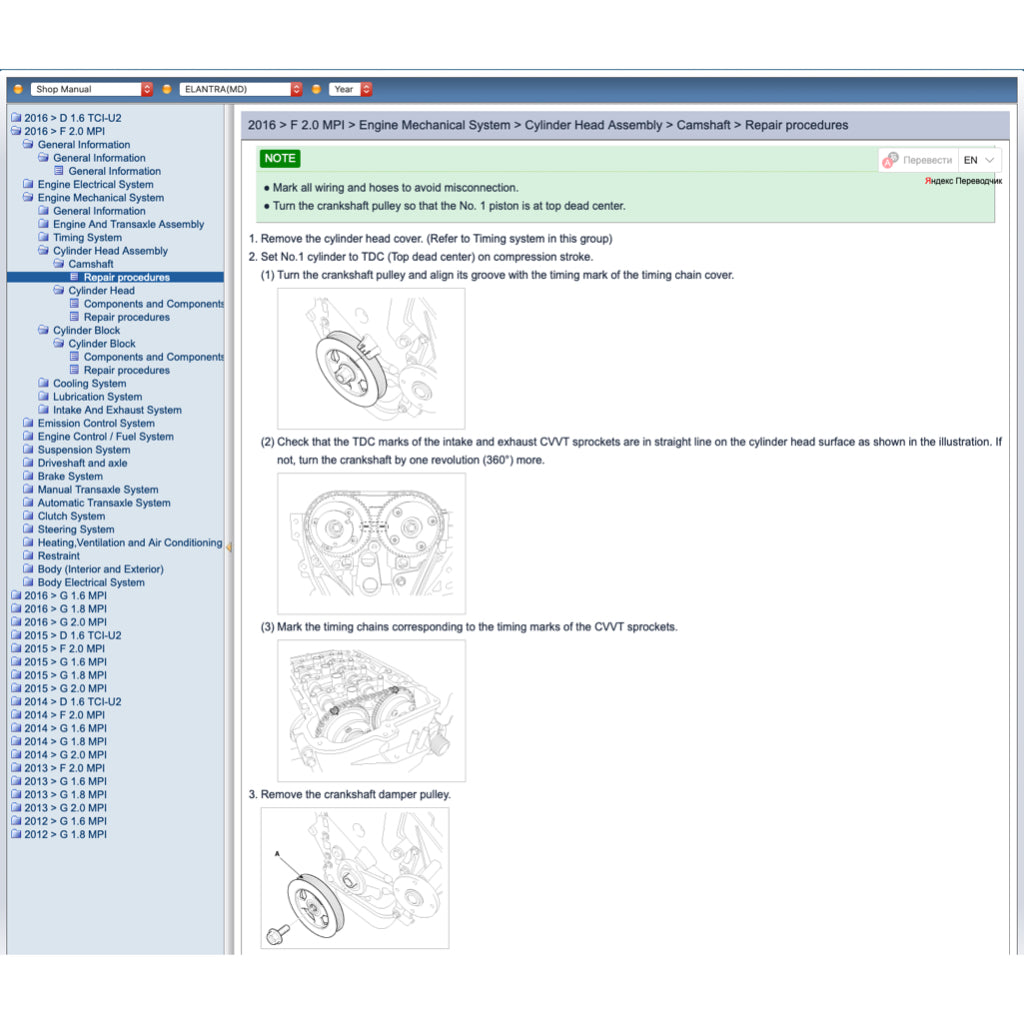Open the Year dropdown selector
This screenshot has width=1024, height=1024.
coord(352,89)
